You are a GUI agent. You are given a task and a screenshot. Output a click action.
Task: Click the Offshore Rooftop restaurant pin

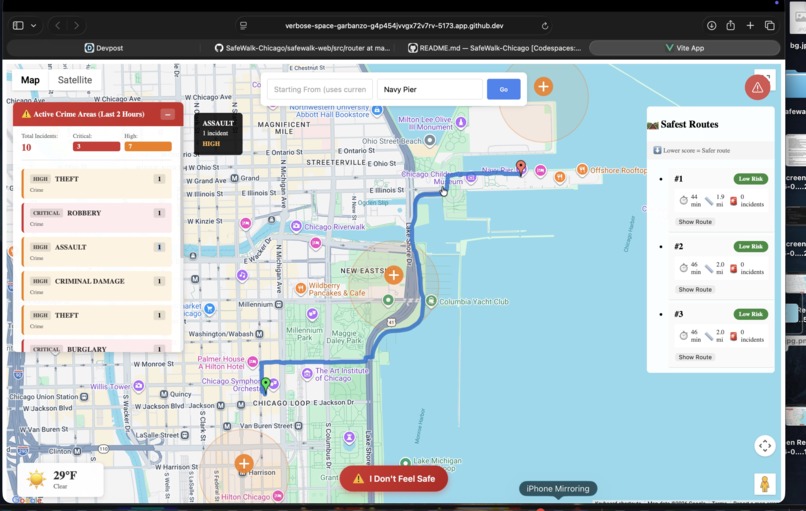582,169
